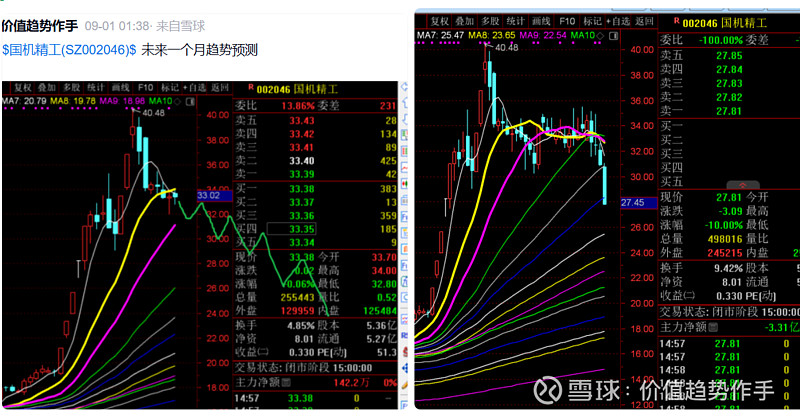Click the stock title 002046 国机精工 in the right chart

pyautogui.click(x=725, y=23)
